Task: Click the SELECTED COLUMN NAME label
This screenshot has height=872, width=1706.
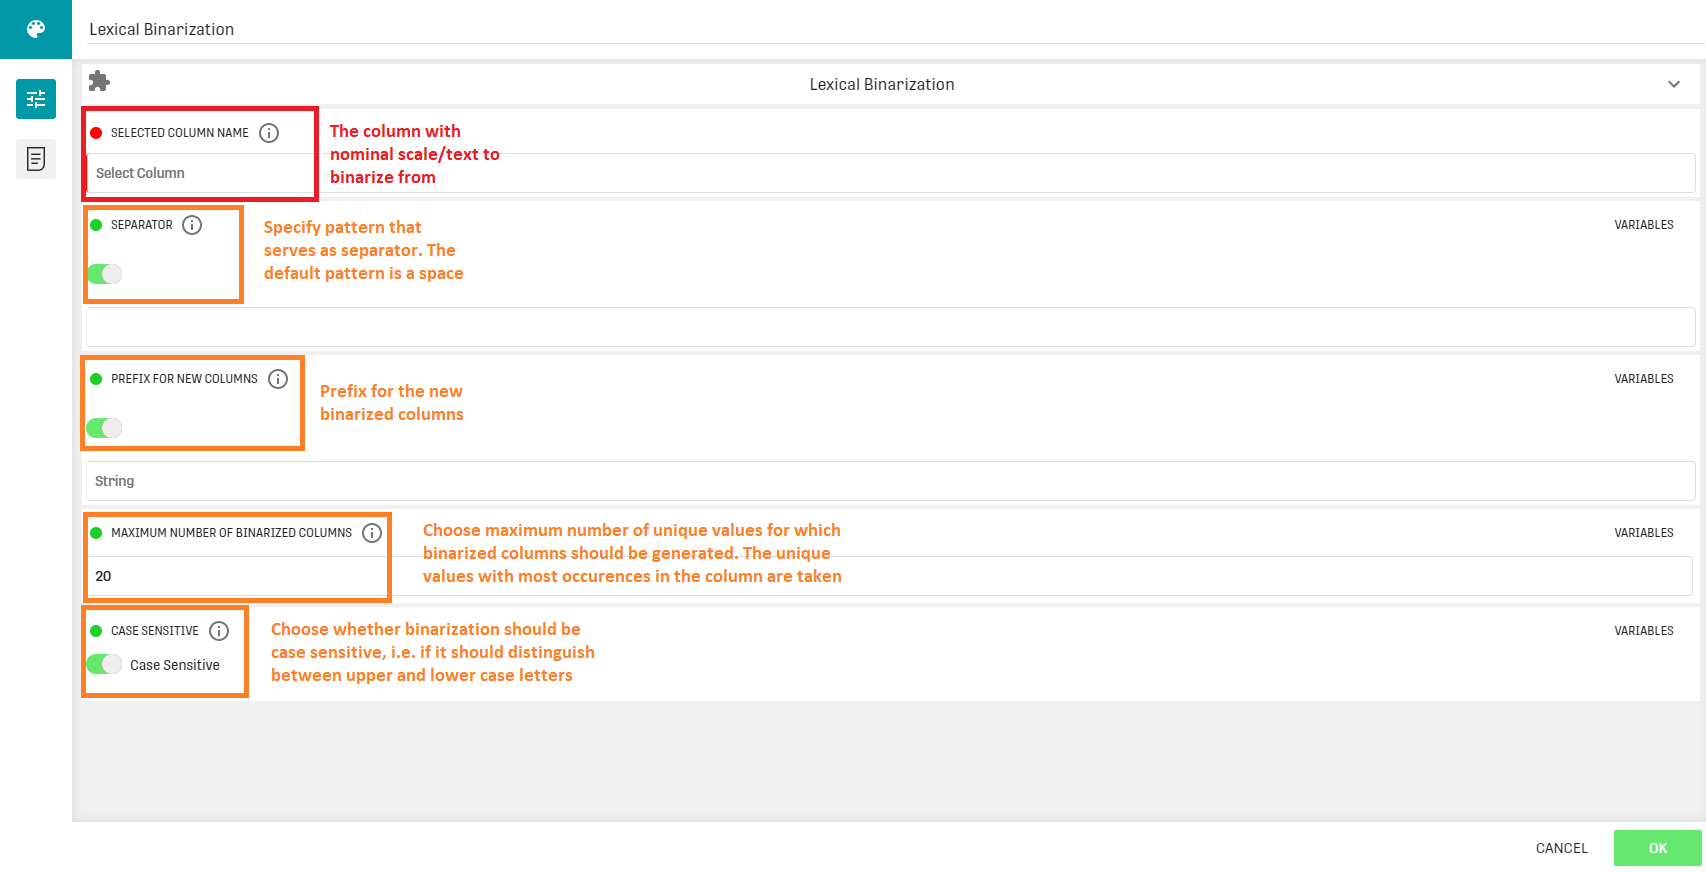Action: (x=180, y=133)
